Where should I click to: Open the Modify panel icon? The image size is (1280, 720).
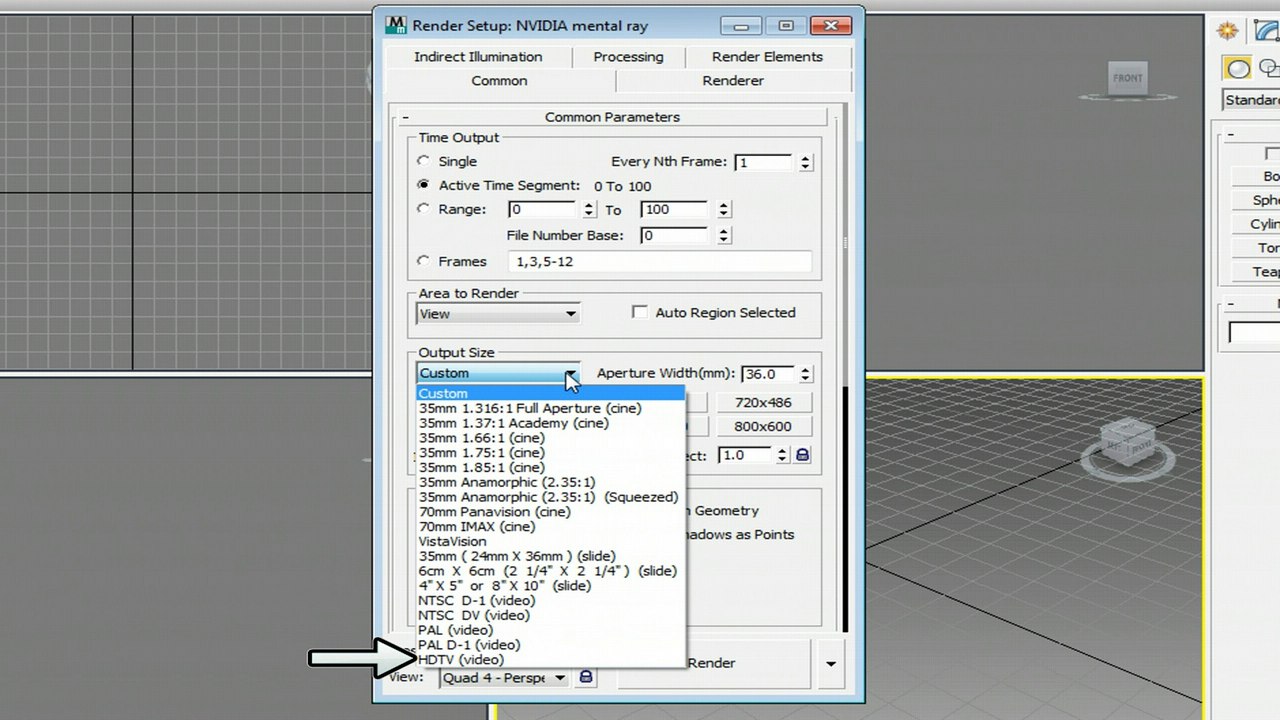[1267, 31]
